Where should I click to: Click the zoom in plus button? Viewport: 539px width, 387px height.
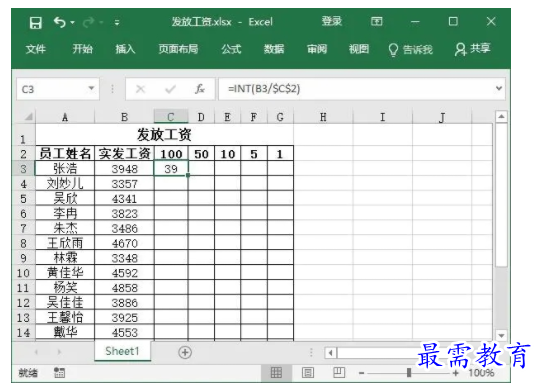click(455, 373)
